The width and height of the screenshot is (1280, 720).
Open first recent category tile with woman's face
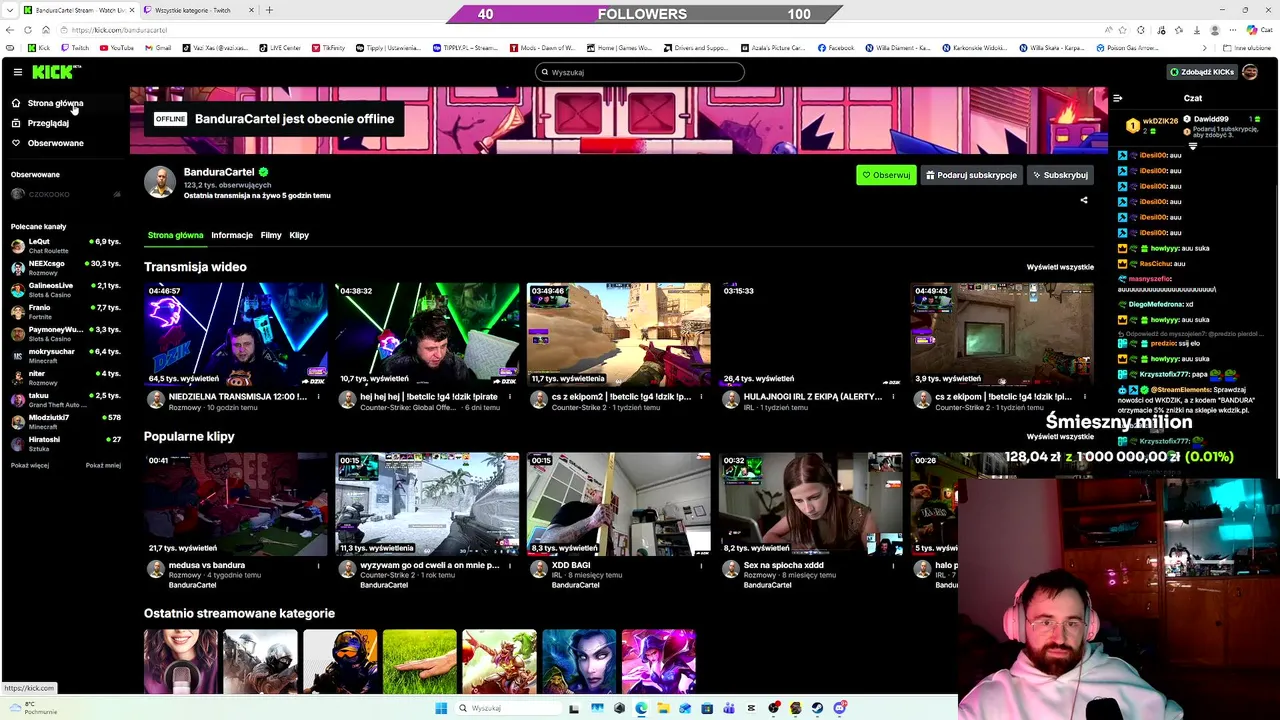(x=181, y=662)
